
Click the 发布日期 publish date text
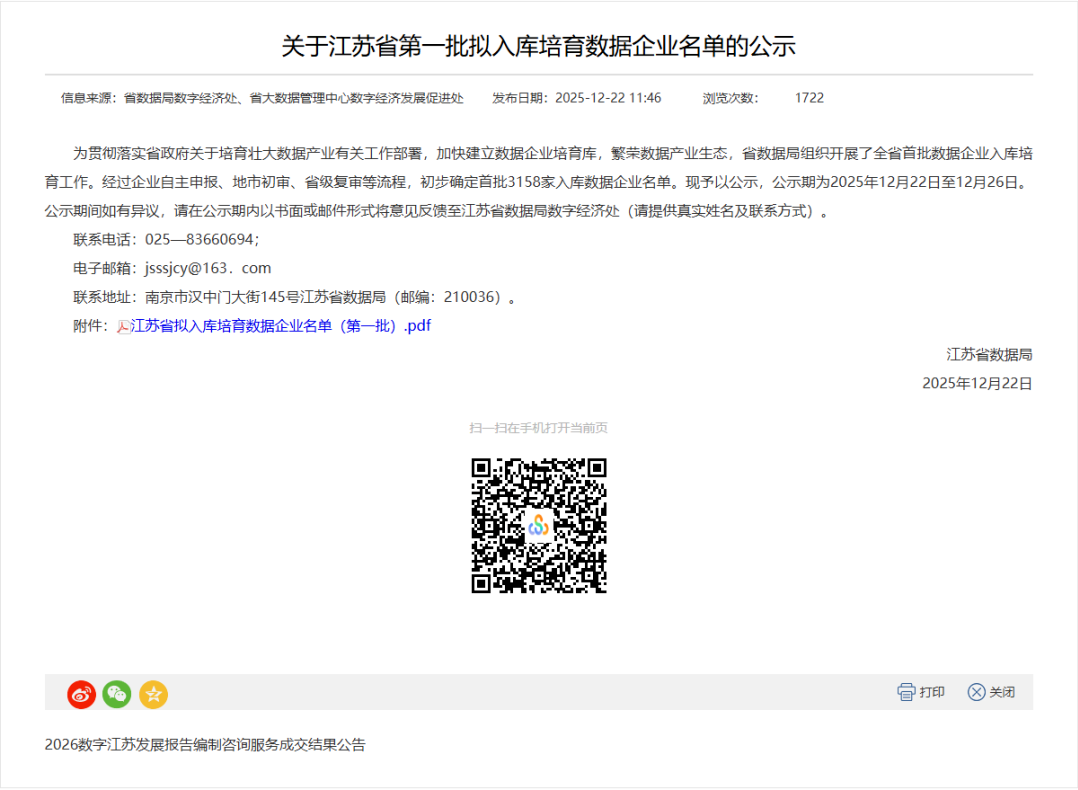coord(576,98)
